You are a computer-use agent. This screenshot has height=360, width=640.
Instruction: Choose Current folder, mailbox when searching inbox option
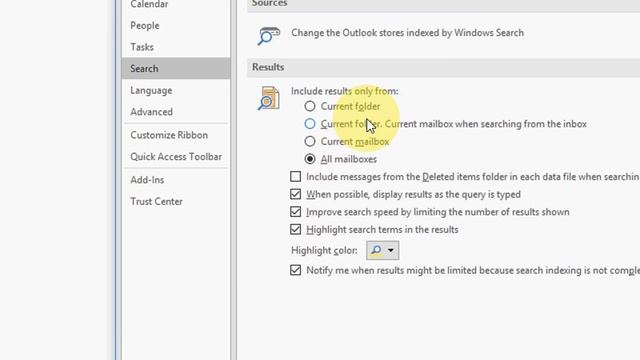(x=310, y=124)
